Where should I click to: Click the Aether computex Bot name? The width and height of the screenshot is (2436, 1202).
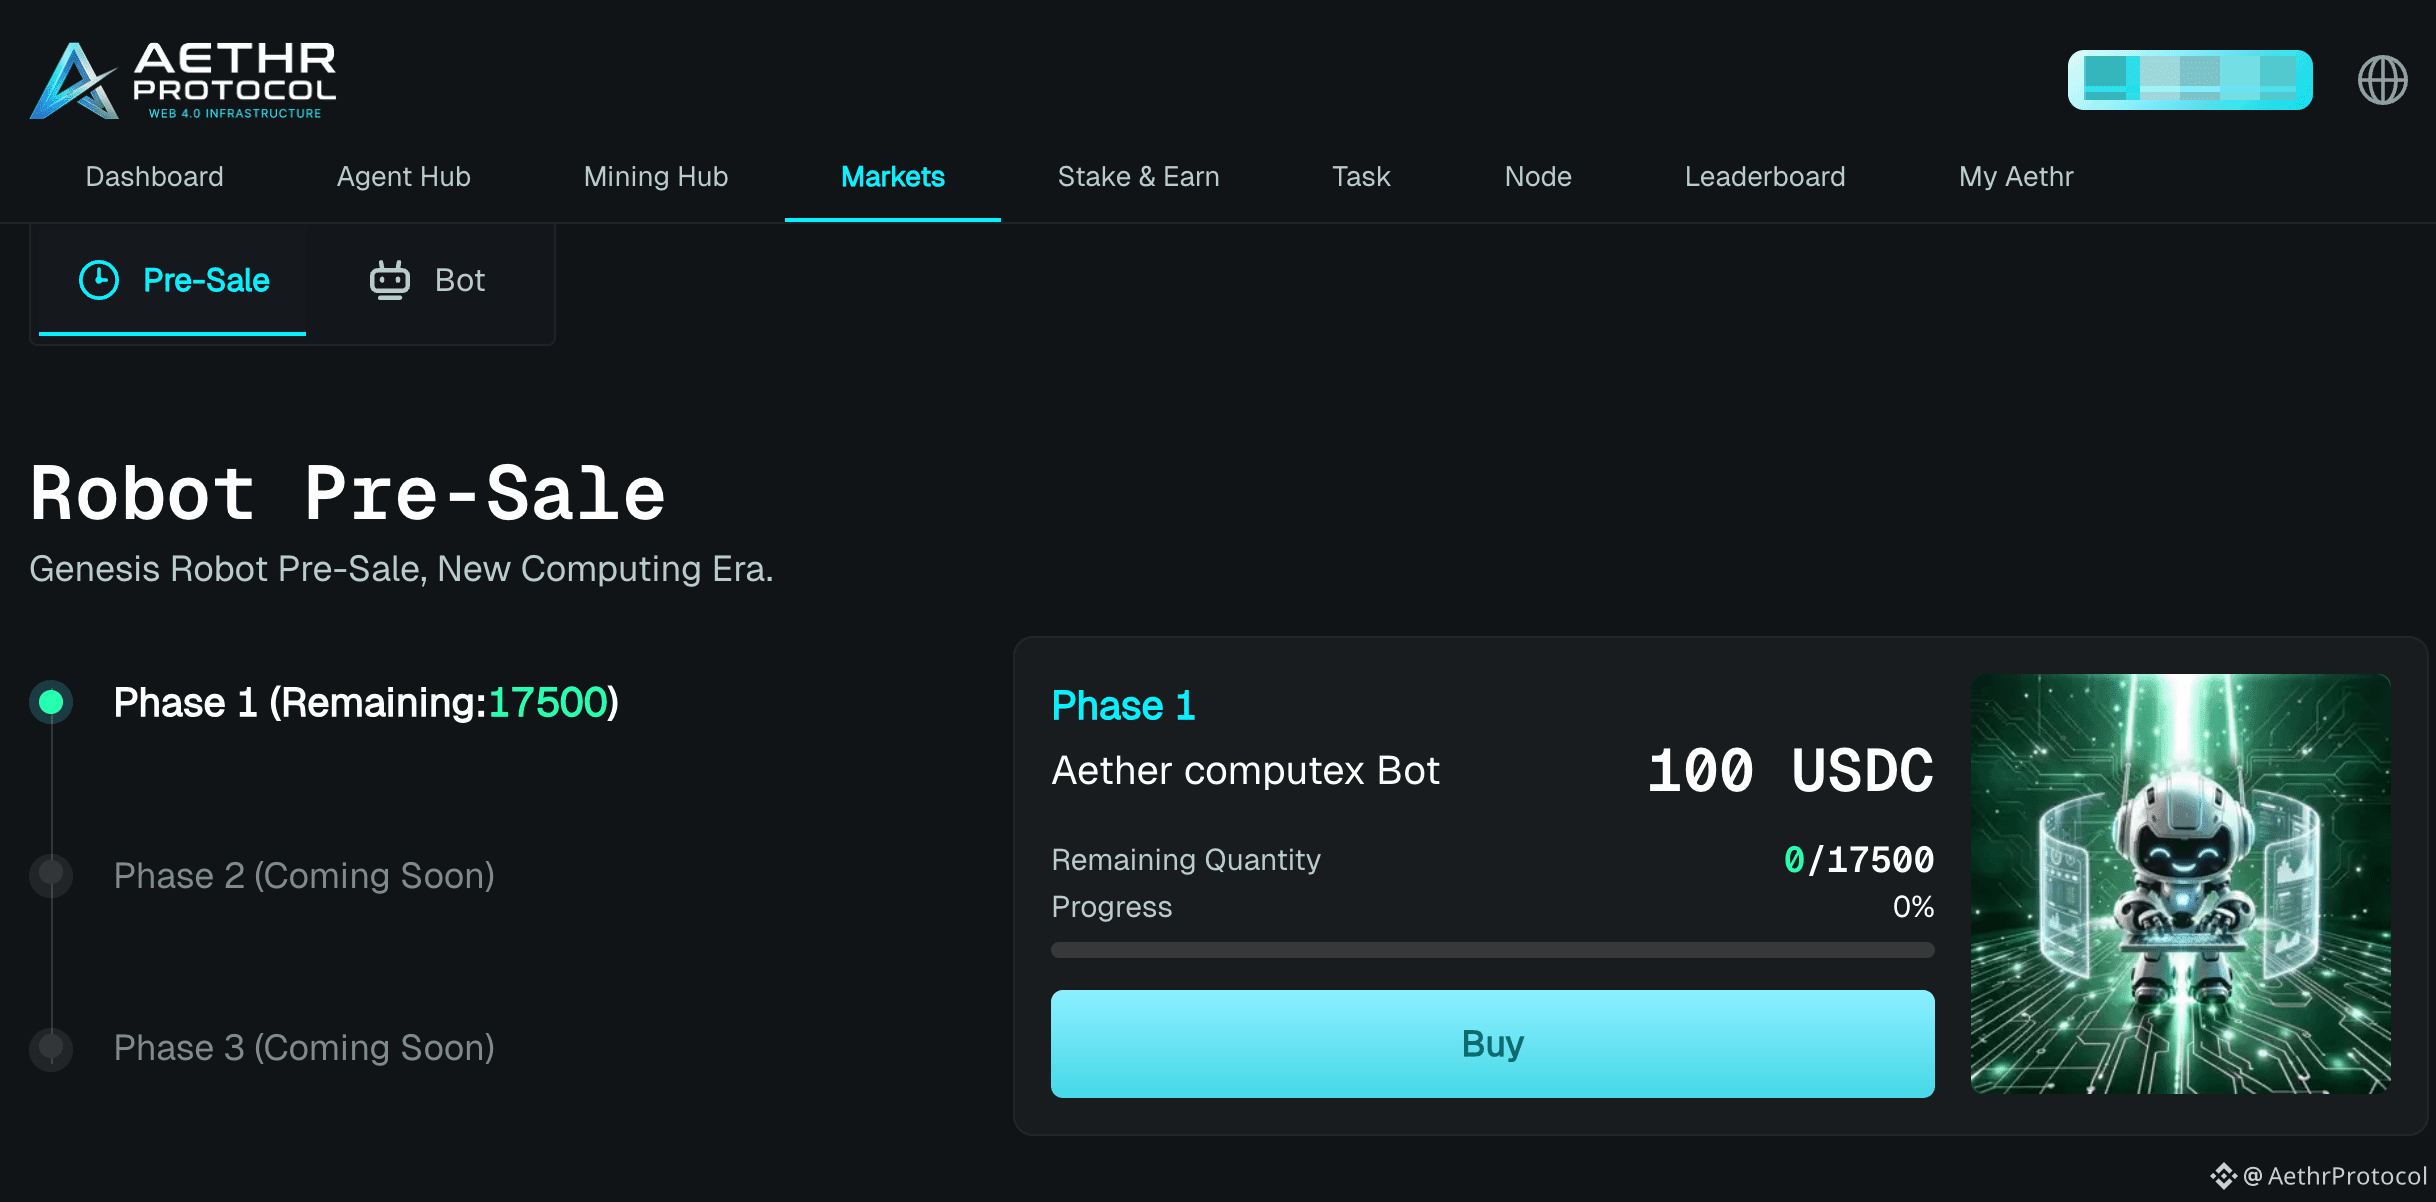pos(1245,771)
